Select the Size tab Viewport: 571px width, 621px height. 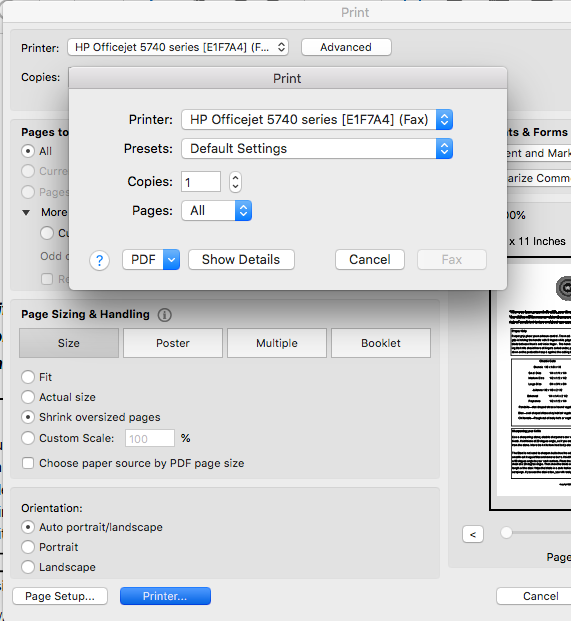coord(69,343)
